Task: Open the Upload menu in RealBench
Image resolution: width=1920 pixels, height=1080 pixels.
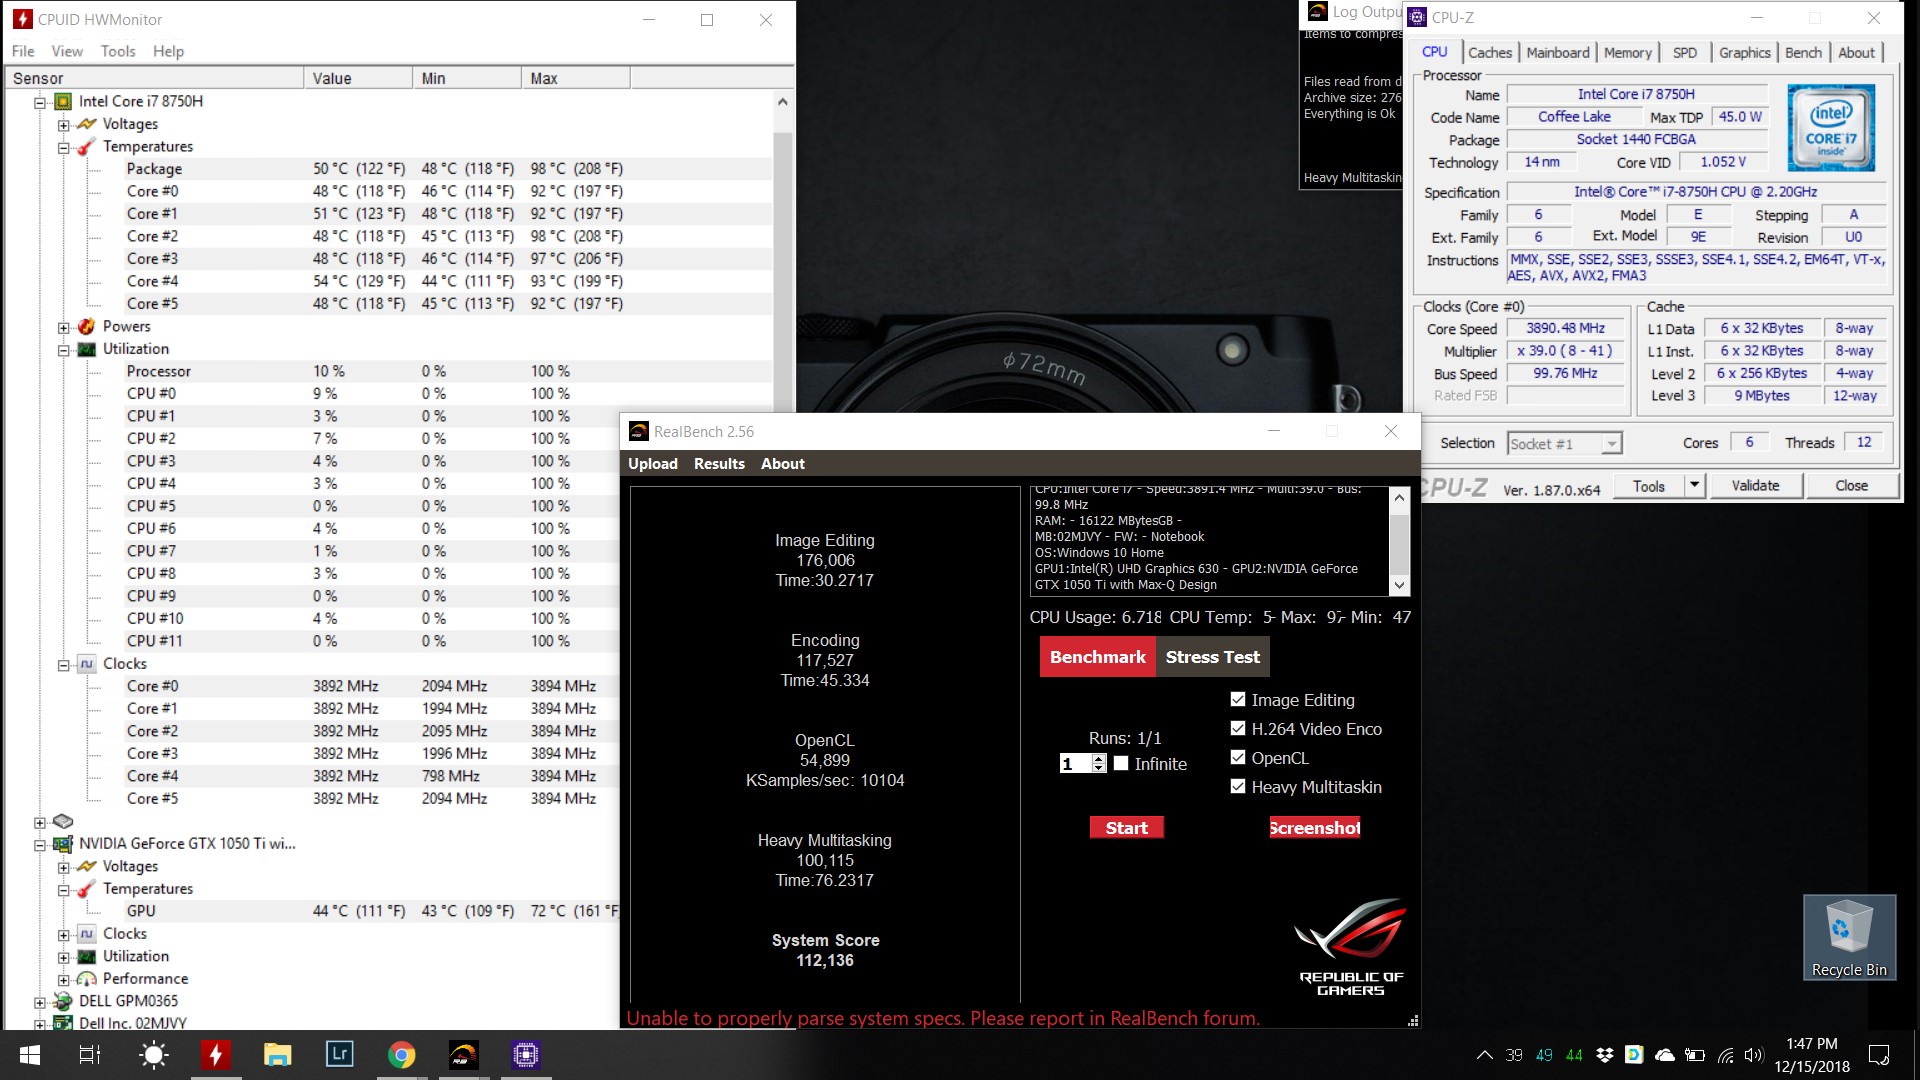Action: [653, 464]
